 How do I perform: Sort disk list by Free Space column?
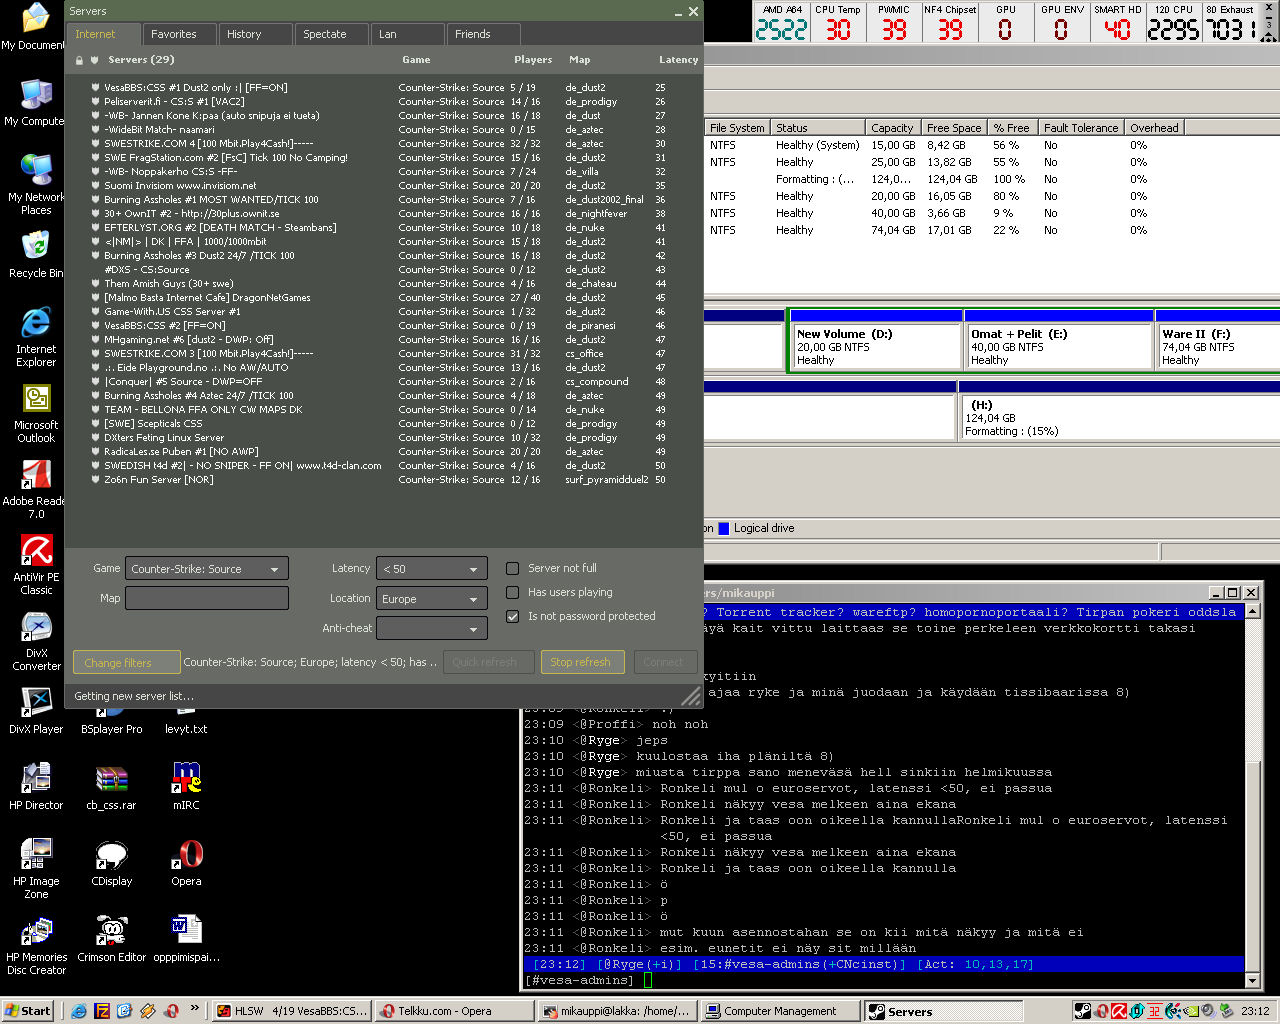[954, 128]
